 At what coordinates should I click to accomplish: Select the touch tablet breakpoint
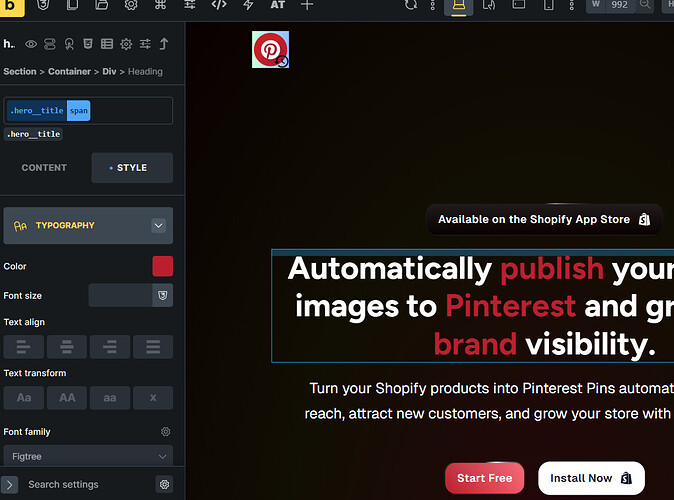pyautogui.click(x=489, y=5)
